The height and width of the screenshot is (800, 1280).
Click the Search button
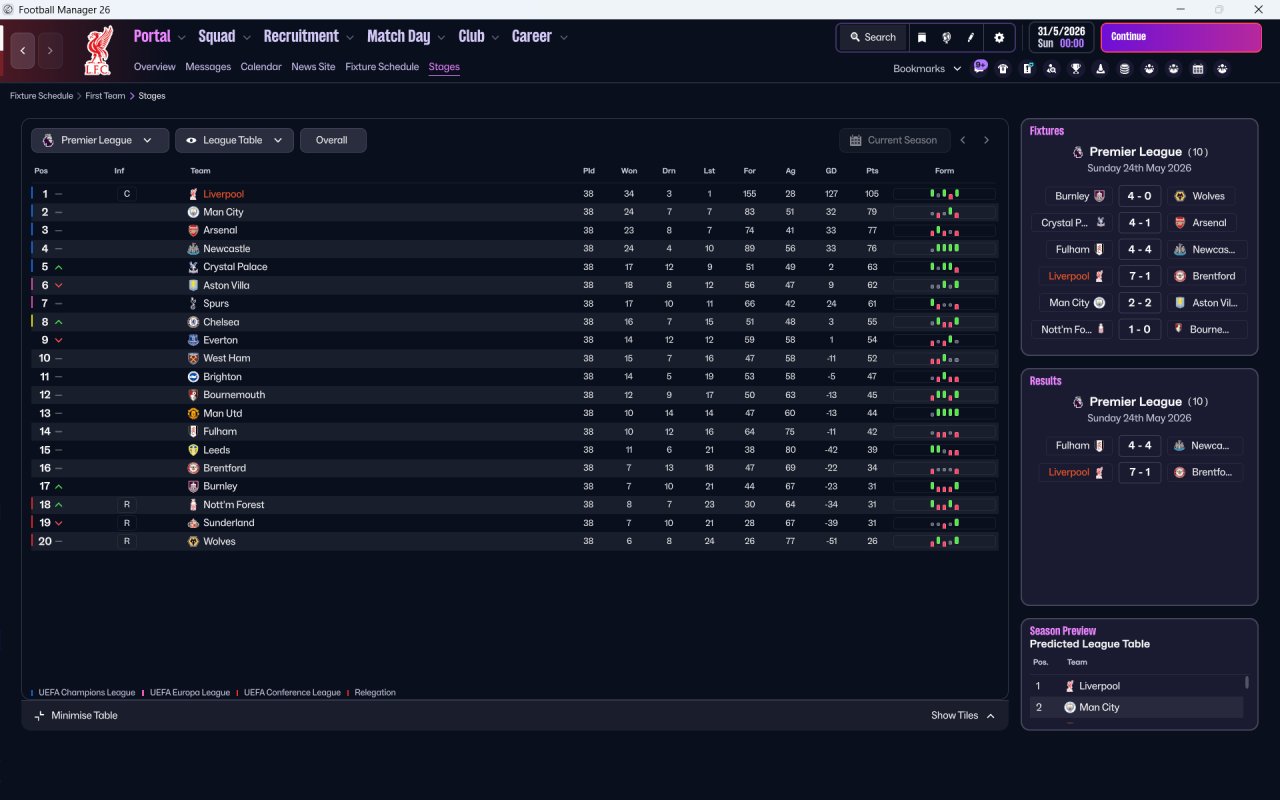(873, 38)
